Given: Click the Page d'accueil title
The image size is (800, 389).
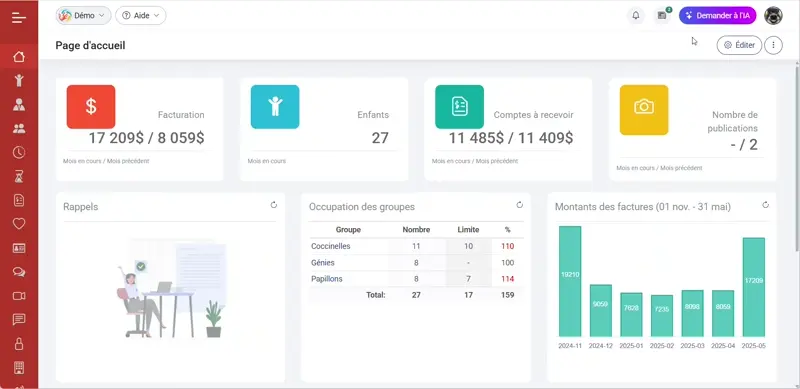Looking at the screenshot, I should (90, 45).
